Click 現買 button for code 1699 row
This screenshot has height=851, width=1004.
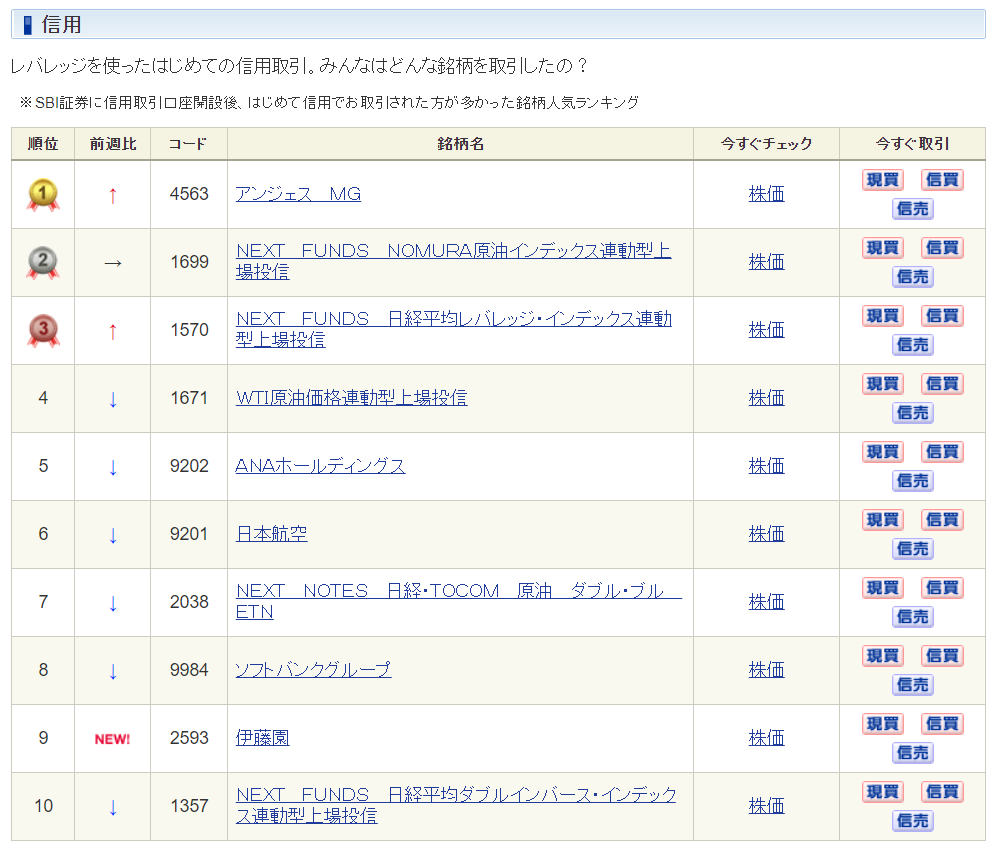click(882, 248)
